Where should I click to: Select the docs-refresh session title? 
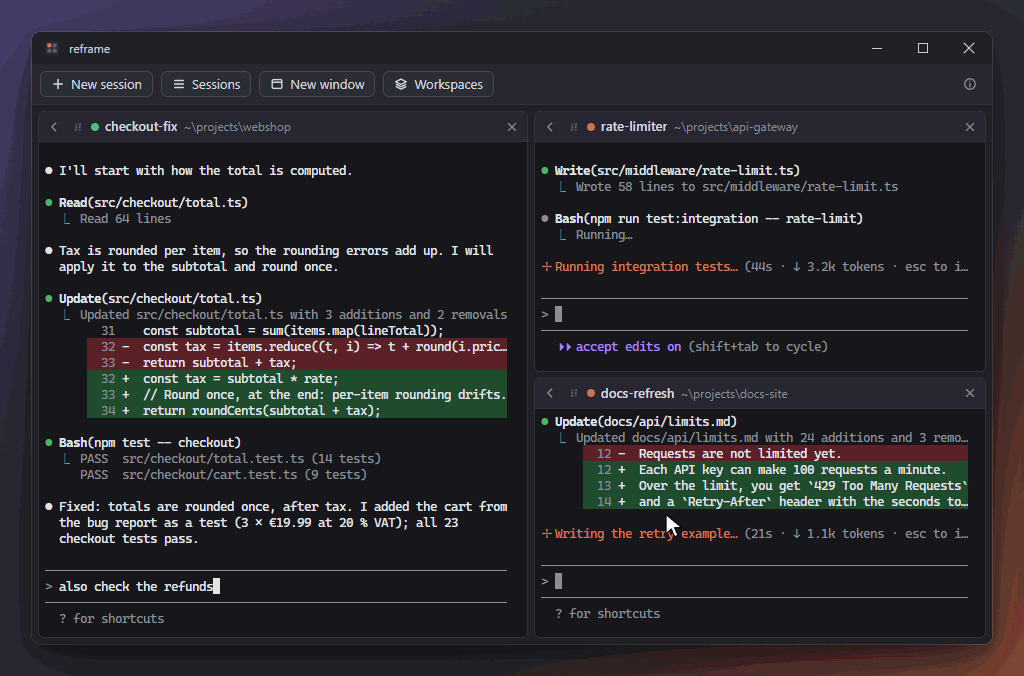pyautogui.click(x=637, y=393)
